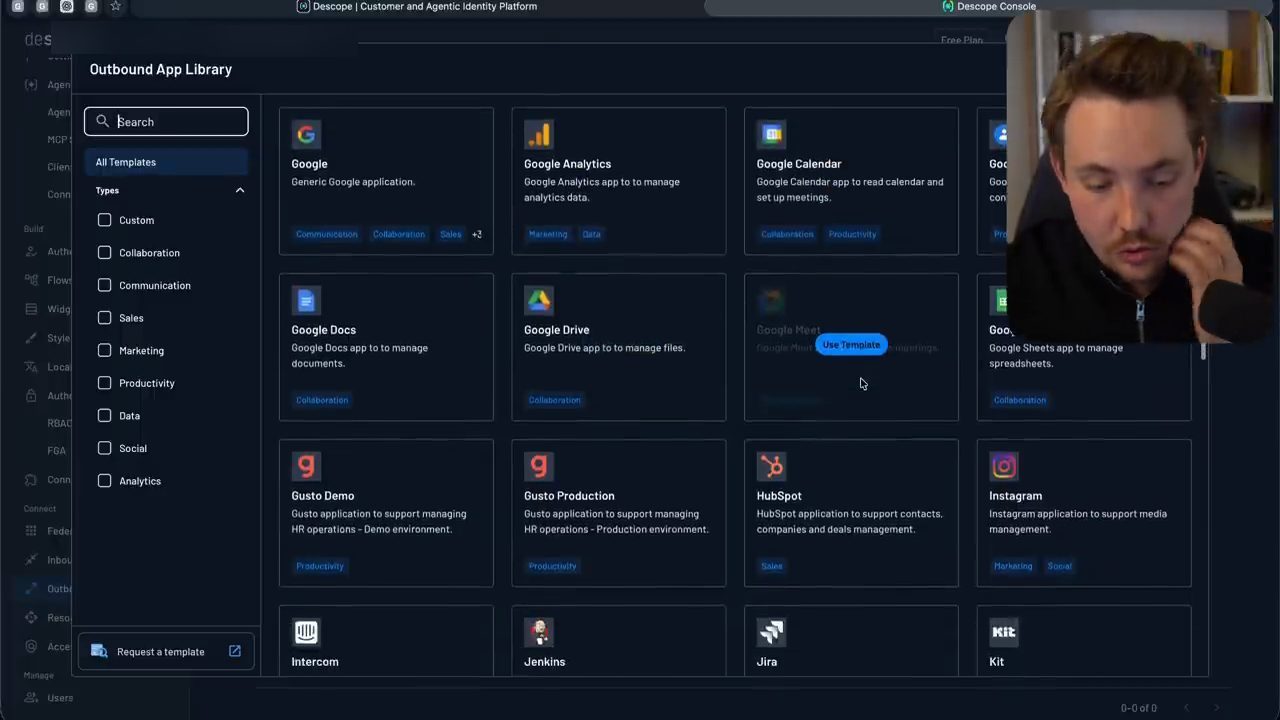Screen dimensions: 1280x720
Task: Check the Communication type filter
Action: pyautogui.click(x=105, y=285)
